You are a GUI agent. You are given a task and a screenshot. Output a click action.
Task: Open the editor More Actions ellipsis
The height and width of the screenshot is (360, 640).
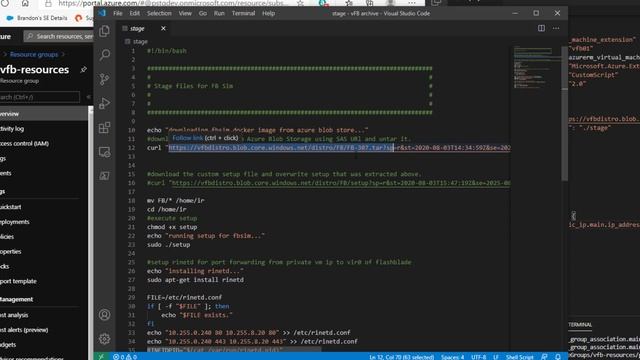click(x=556, y=28)
